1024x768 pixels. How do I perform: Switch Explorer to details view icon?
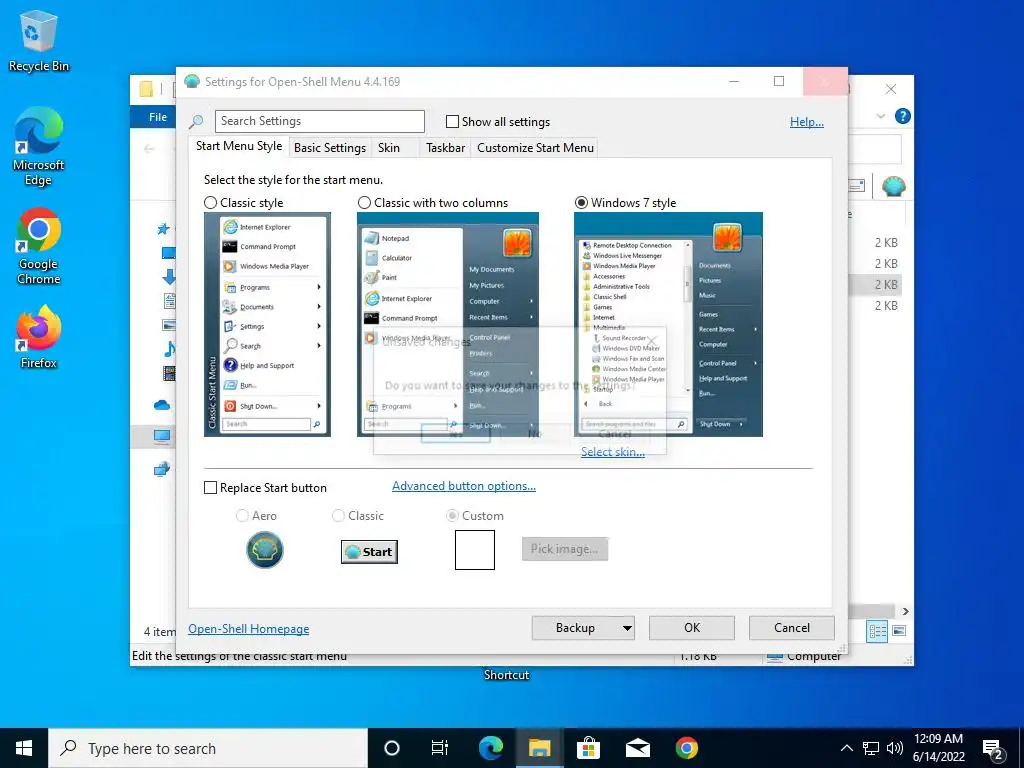click(877, 630)
